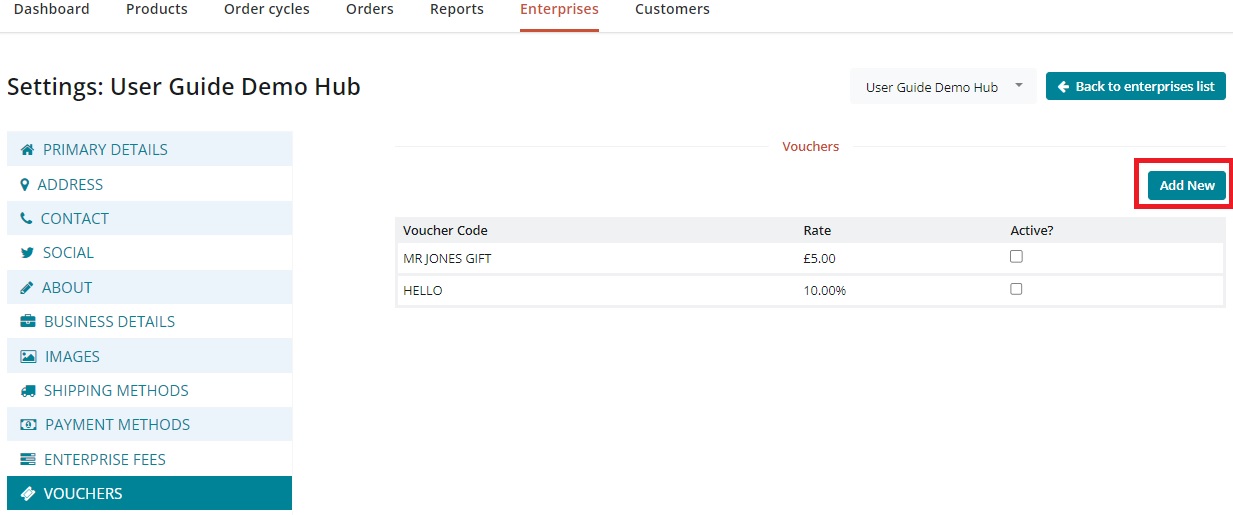Click the tag icon beside Vouchers

(x=28, y=494)
